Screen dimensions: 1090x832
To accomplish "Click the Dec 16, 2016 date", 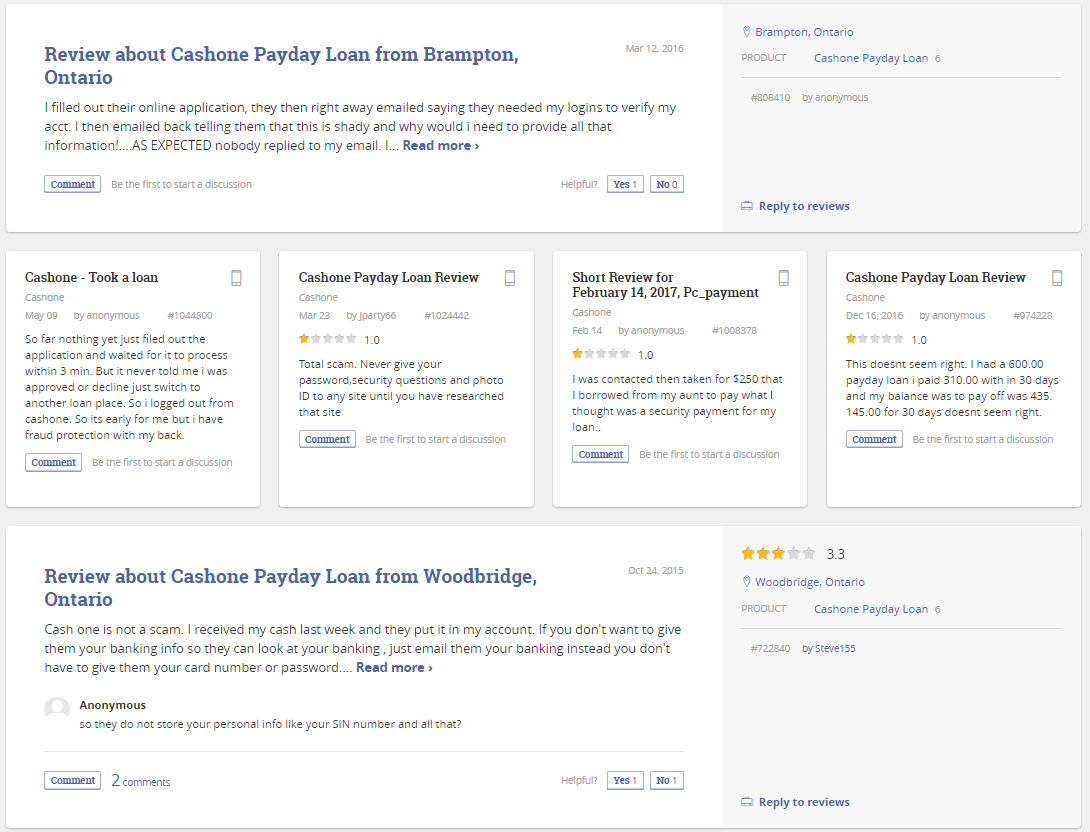I will 875,316.
